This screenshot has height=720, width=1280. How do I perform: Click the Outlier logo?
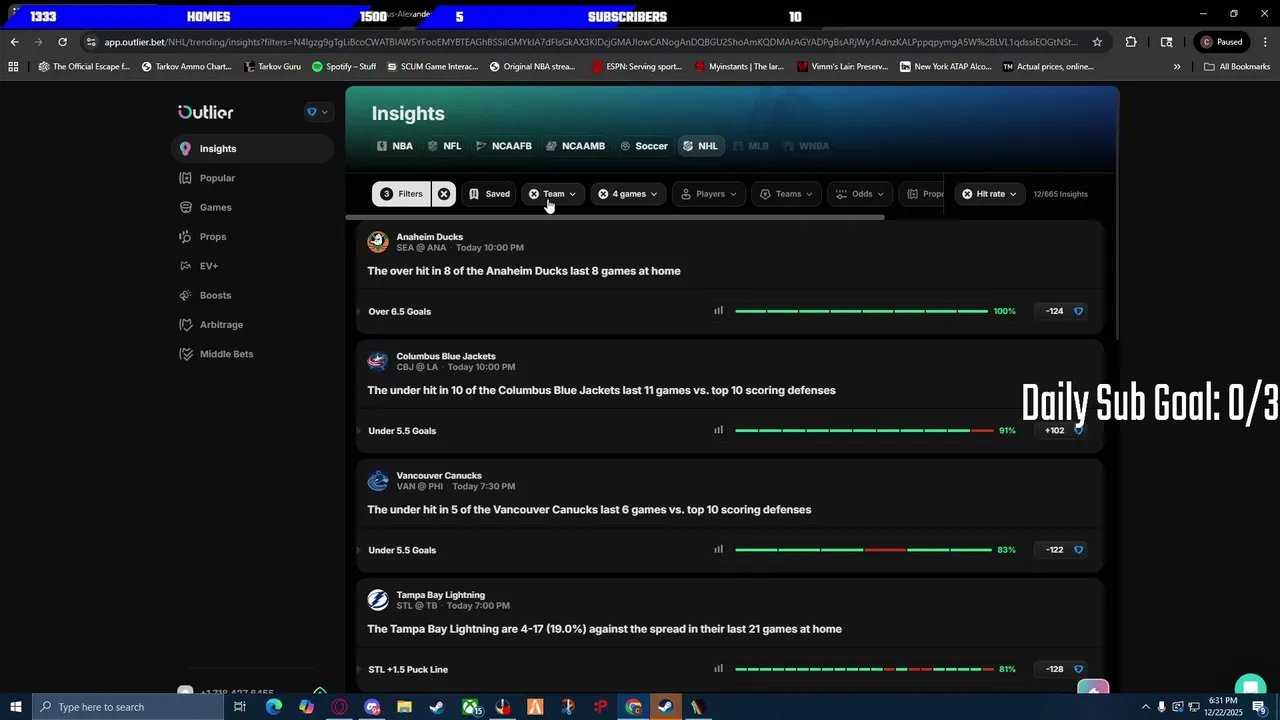pyautogui.click(x=206, y=112)
